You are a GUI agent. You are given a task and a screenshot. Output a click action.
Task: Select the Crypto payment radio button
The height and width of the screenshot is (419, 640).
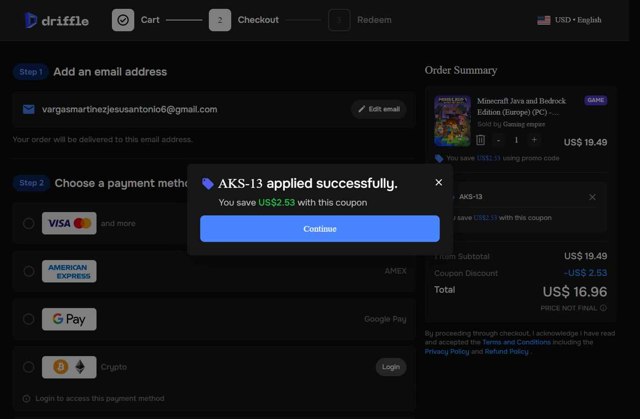pyautogui.click(x=29, y=367)
